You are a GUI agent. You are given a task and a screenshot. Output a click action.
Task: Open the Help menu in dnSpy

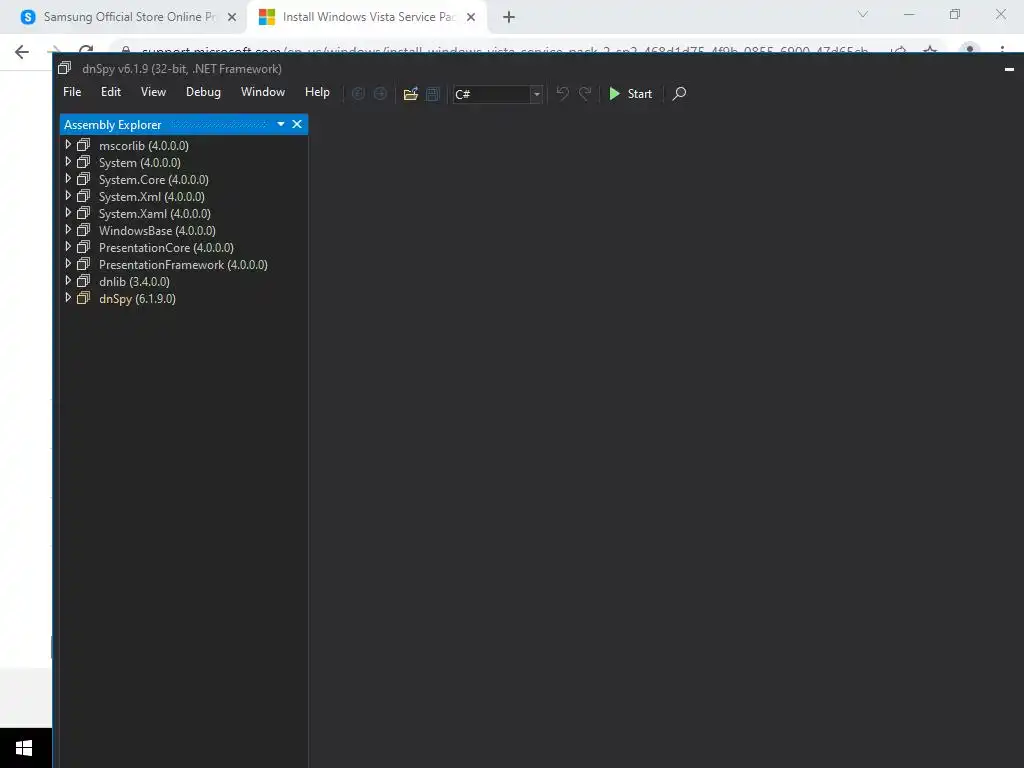click(317, 92)
